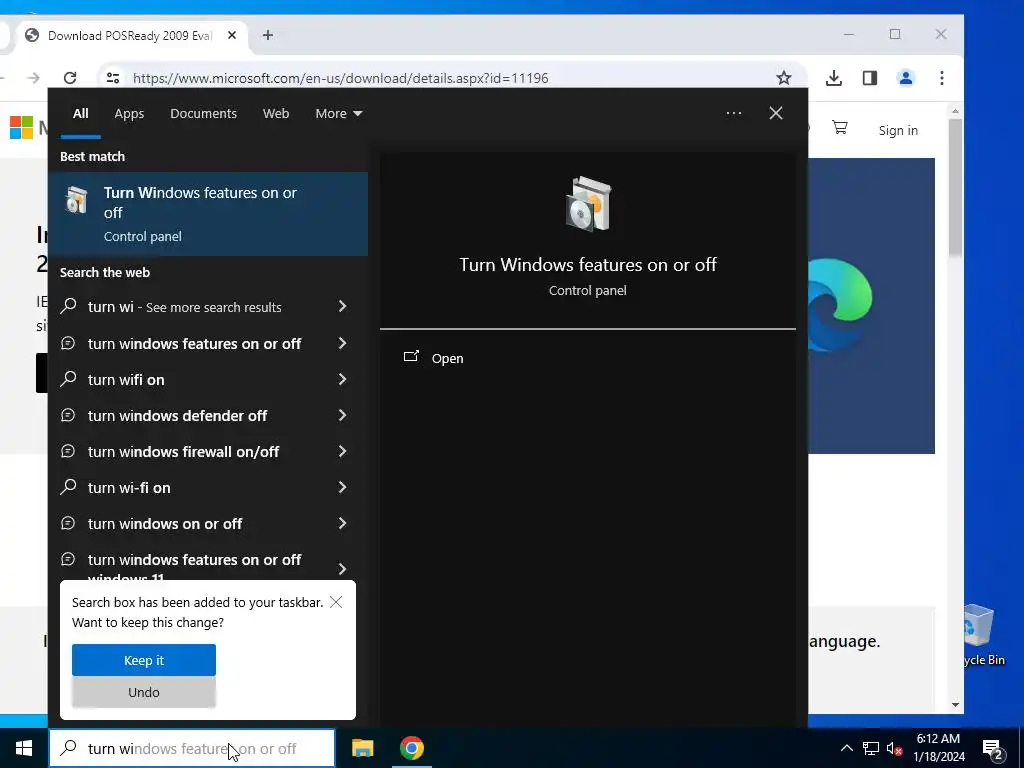Reload the Chrome page
Screen dimensions: 1024x768
(70, 78)
